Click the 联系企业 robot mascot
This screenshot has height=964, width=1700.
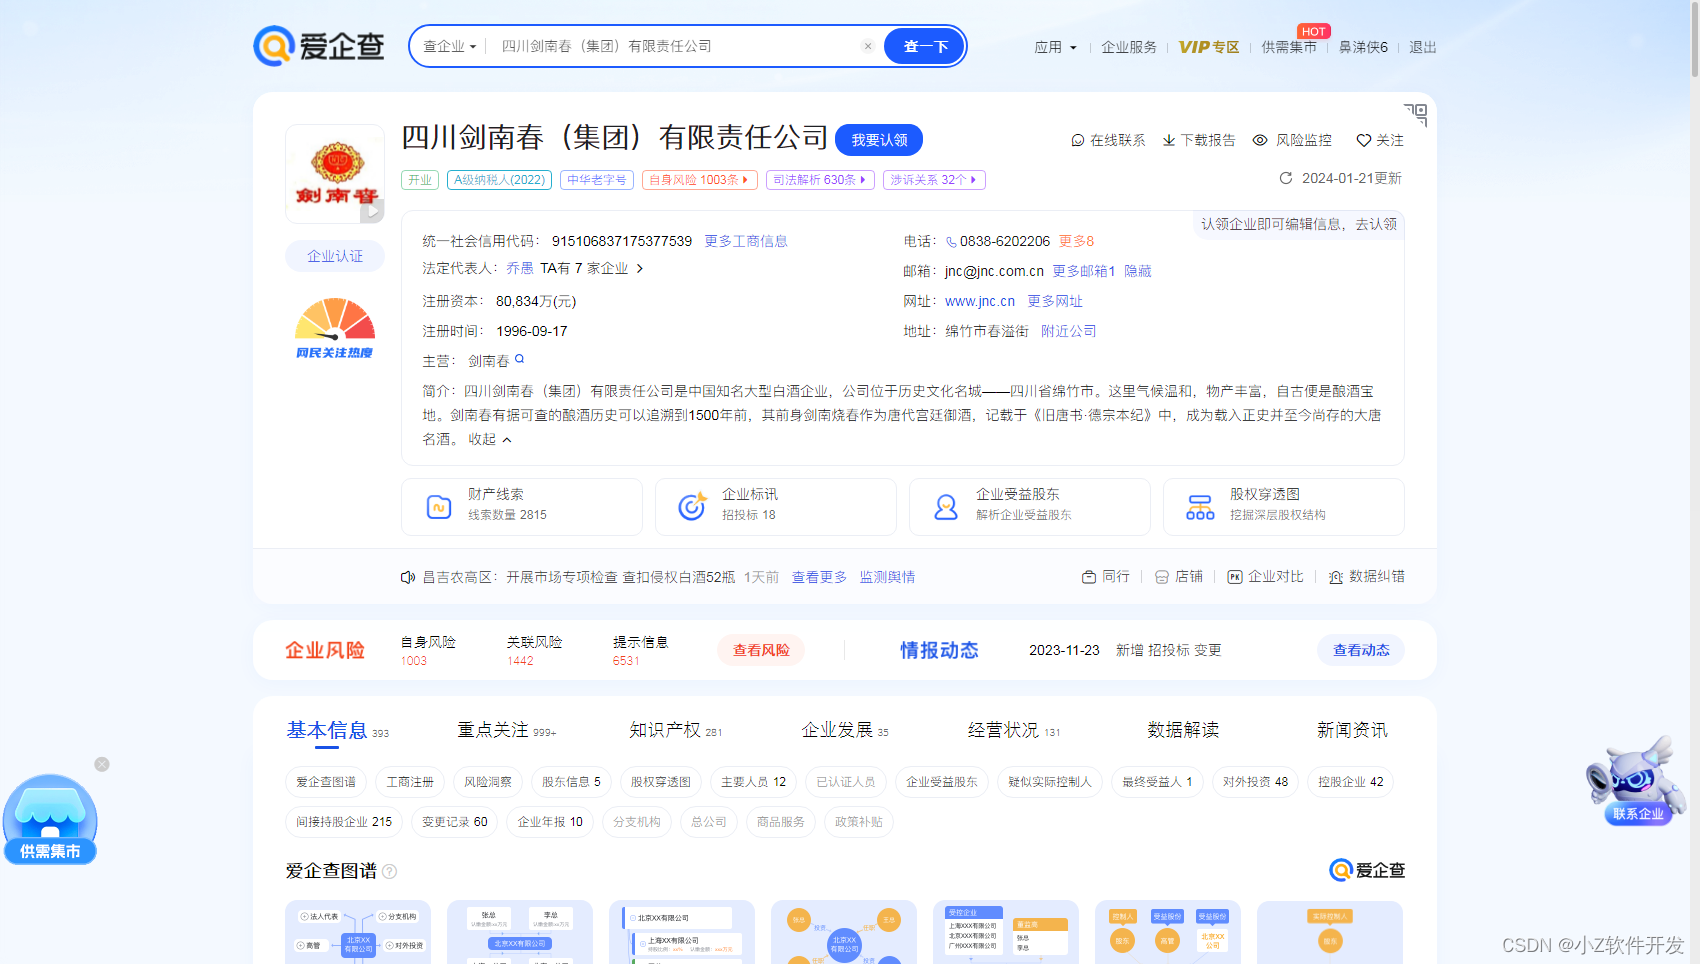point(1636,781)
